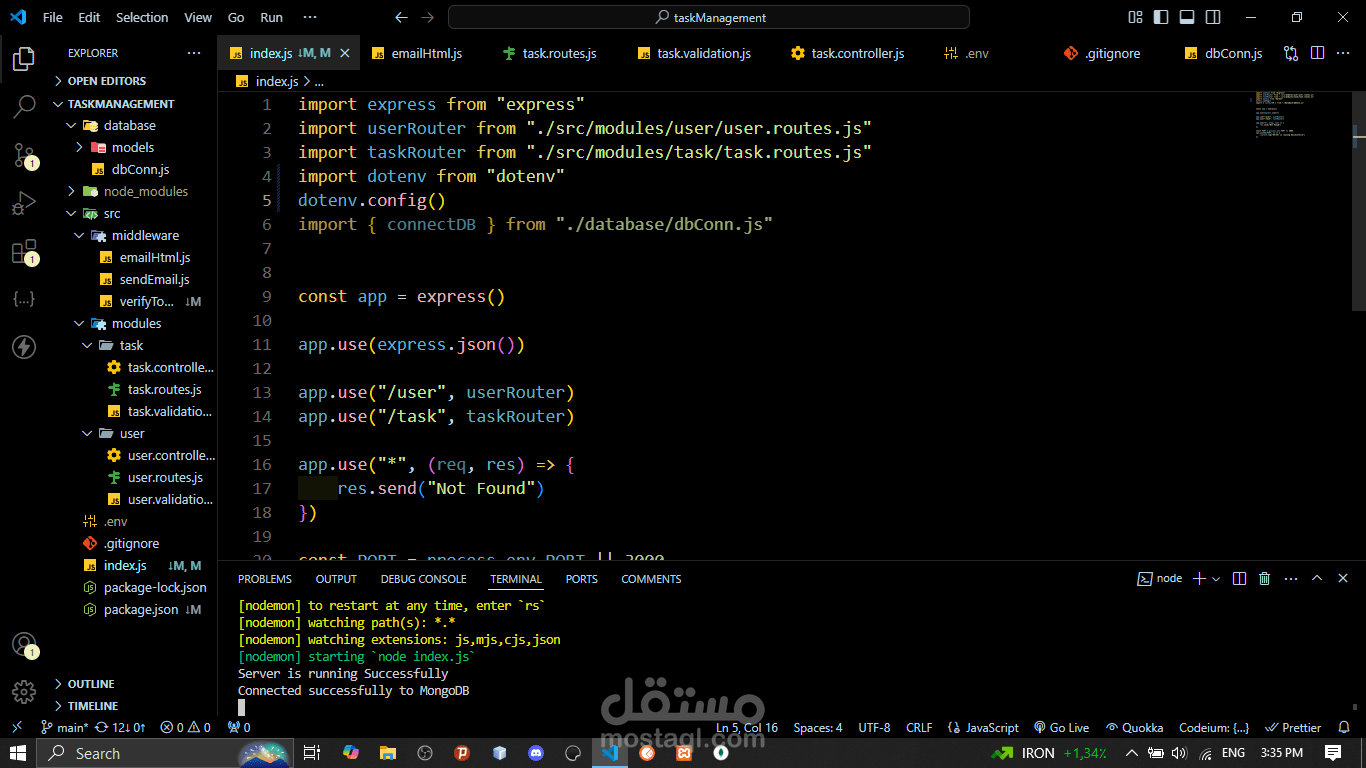Click Spaces: 4 indentation setting
The height and width of the screenshot is (768, 1366).
(818, 727)
